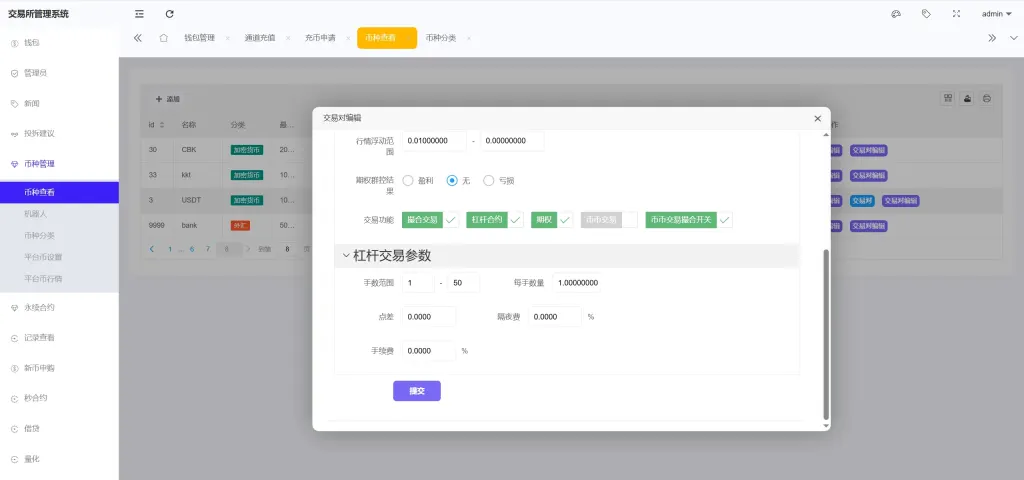The height and width of the screenshot is (480, 1024).
Task: Click the print icon above table
Action: [x=987, y=98]
